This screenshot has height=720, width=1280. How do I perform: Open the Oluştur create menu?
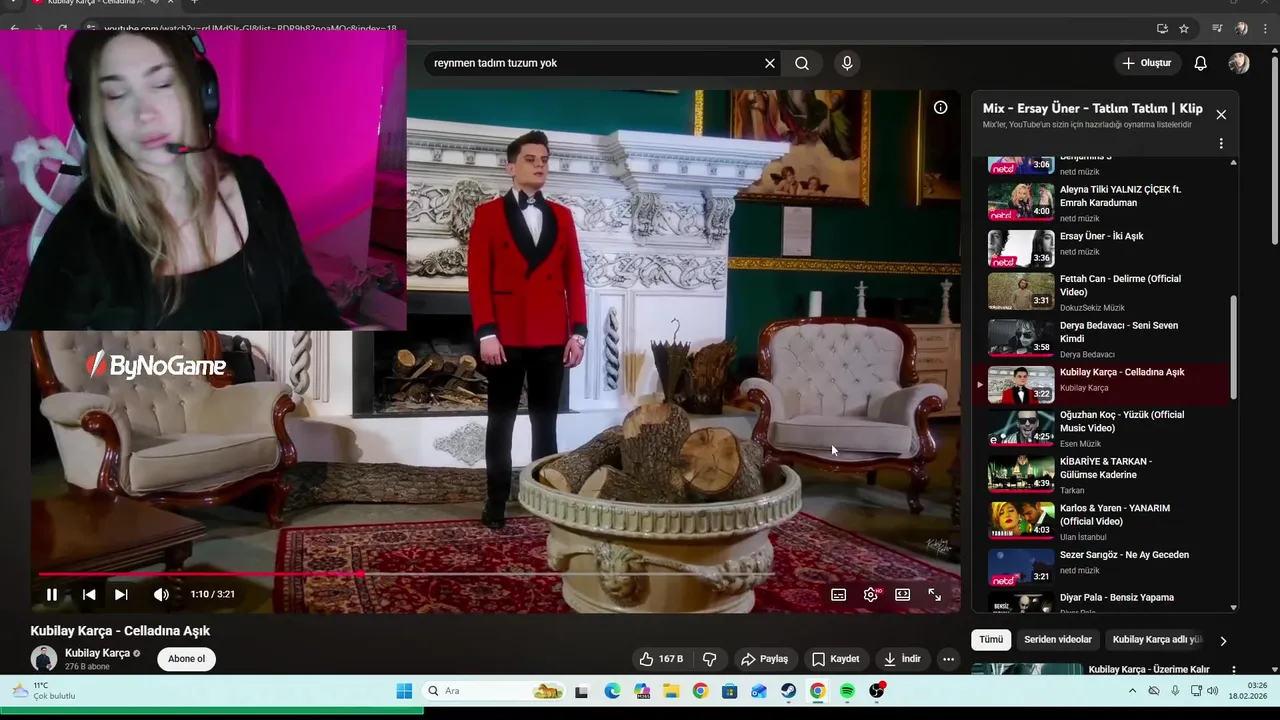click(1146, 63)
